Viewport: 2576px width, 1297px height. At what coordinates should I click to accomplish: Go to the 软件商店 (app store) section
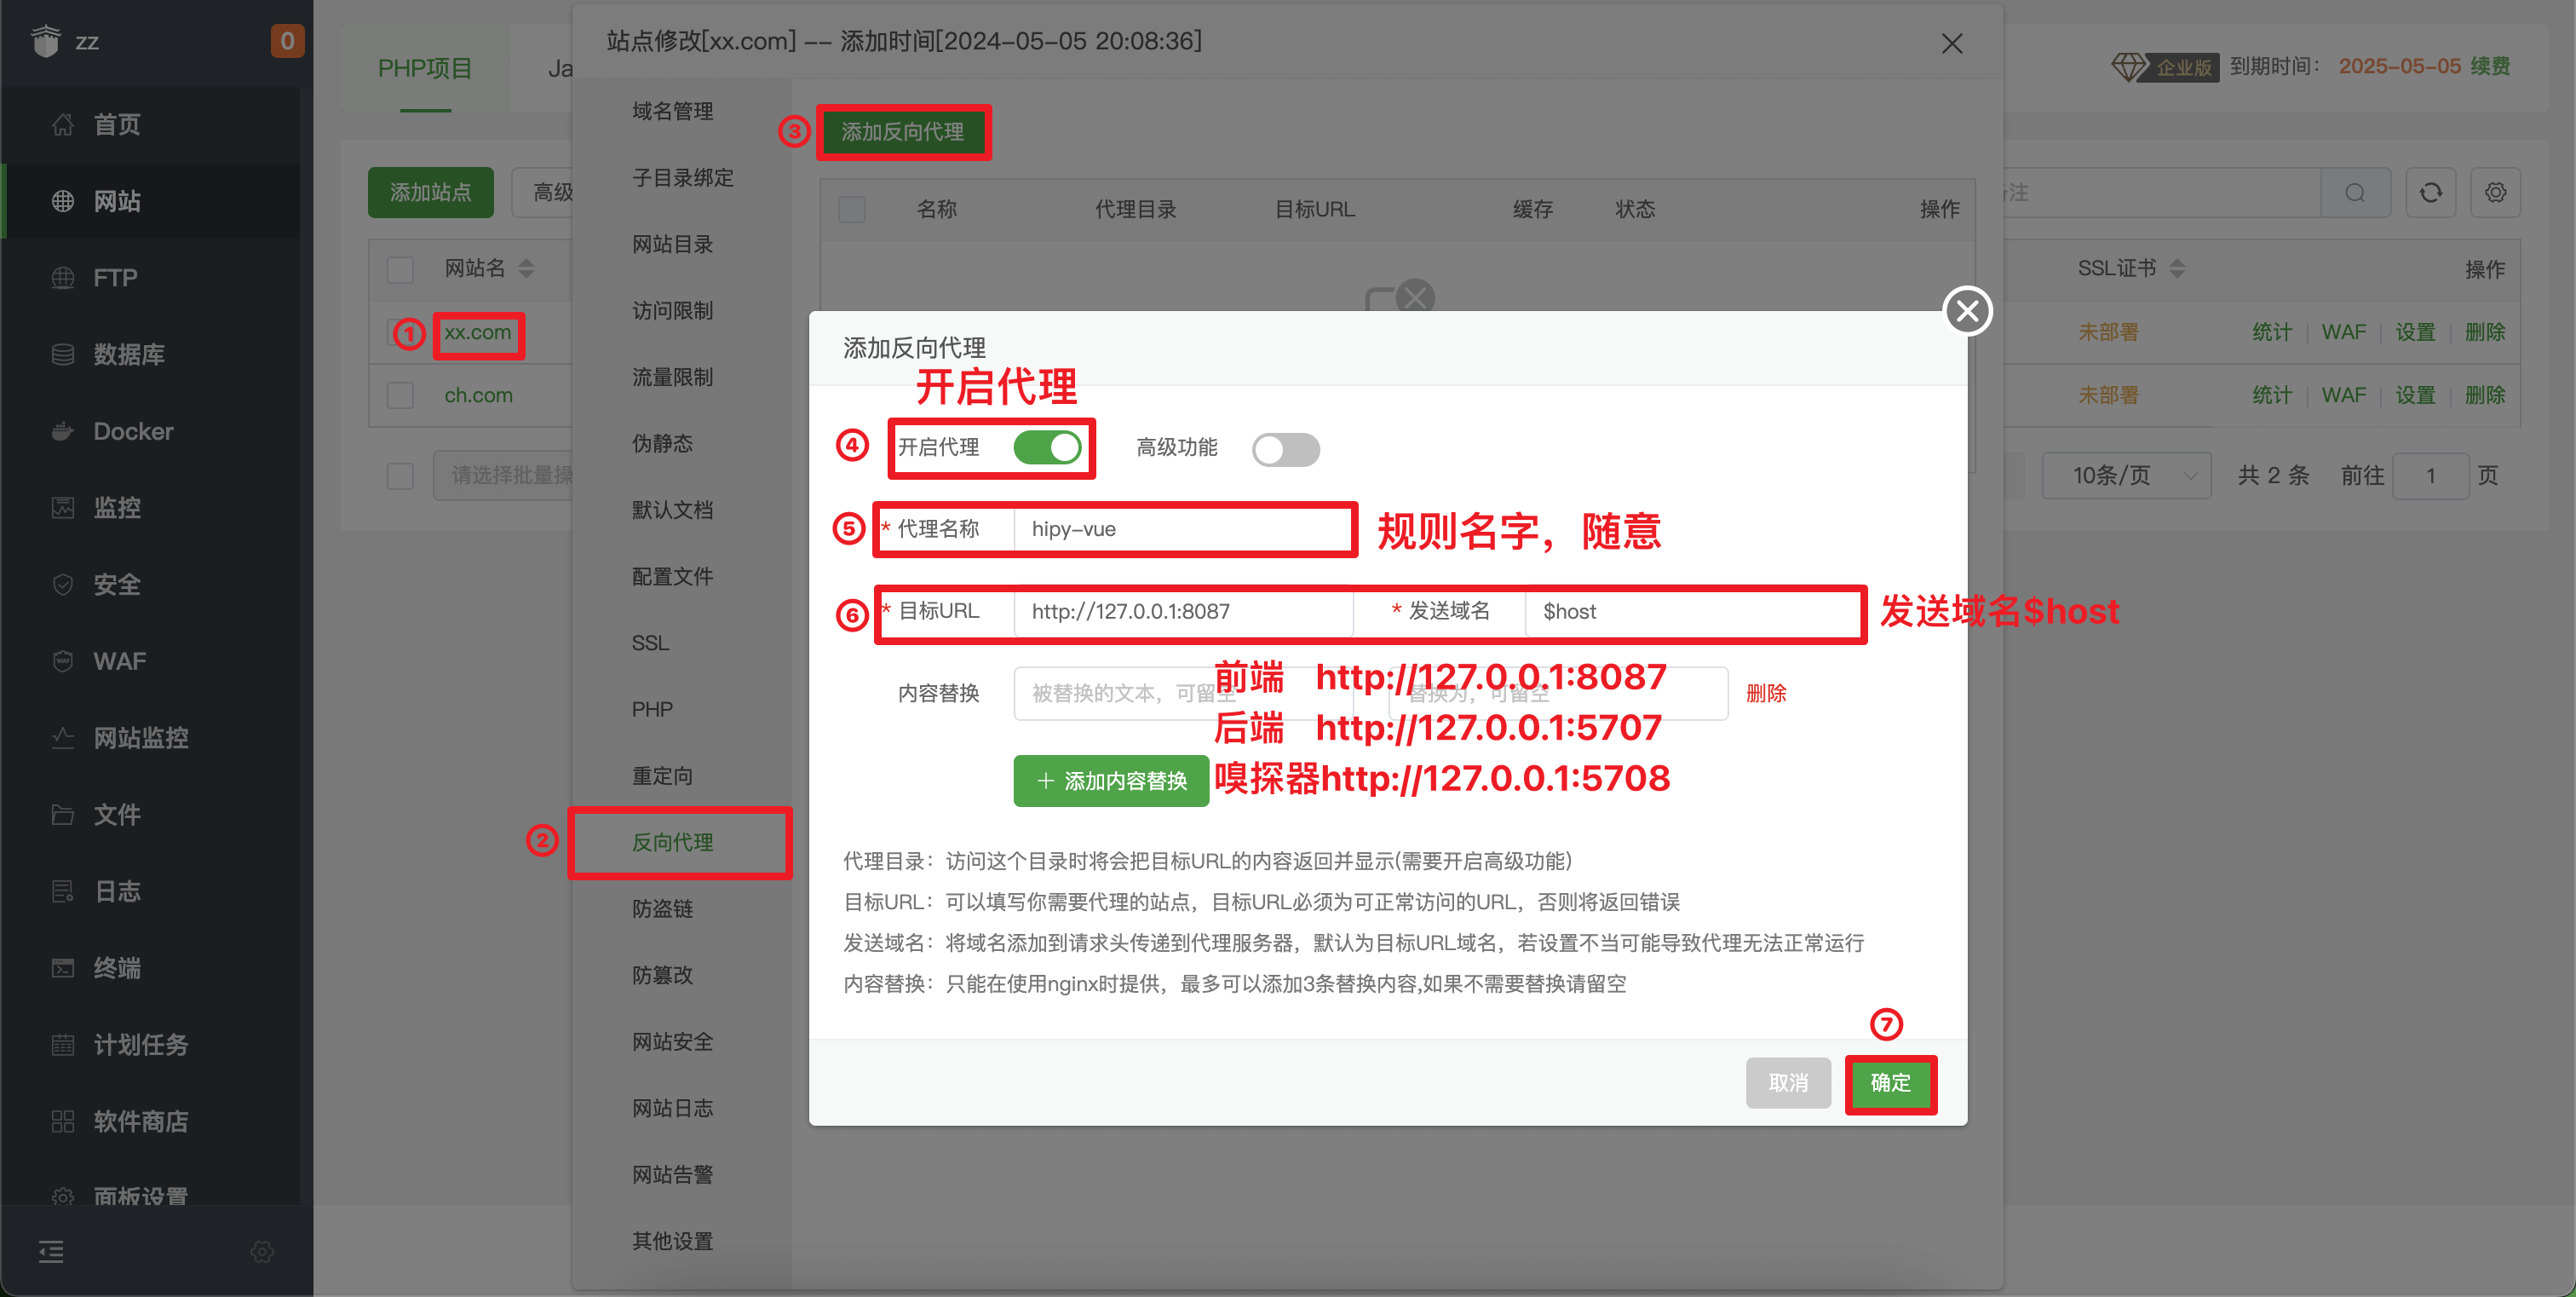click(x=140, y=1121)
